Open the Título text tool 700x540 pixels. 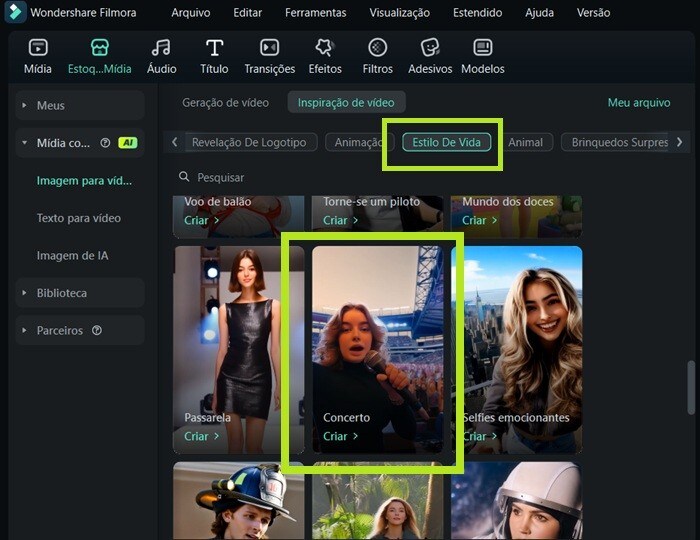[214, 48]
